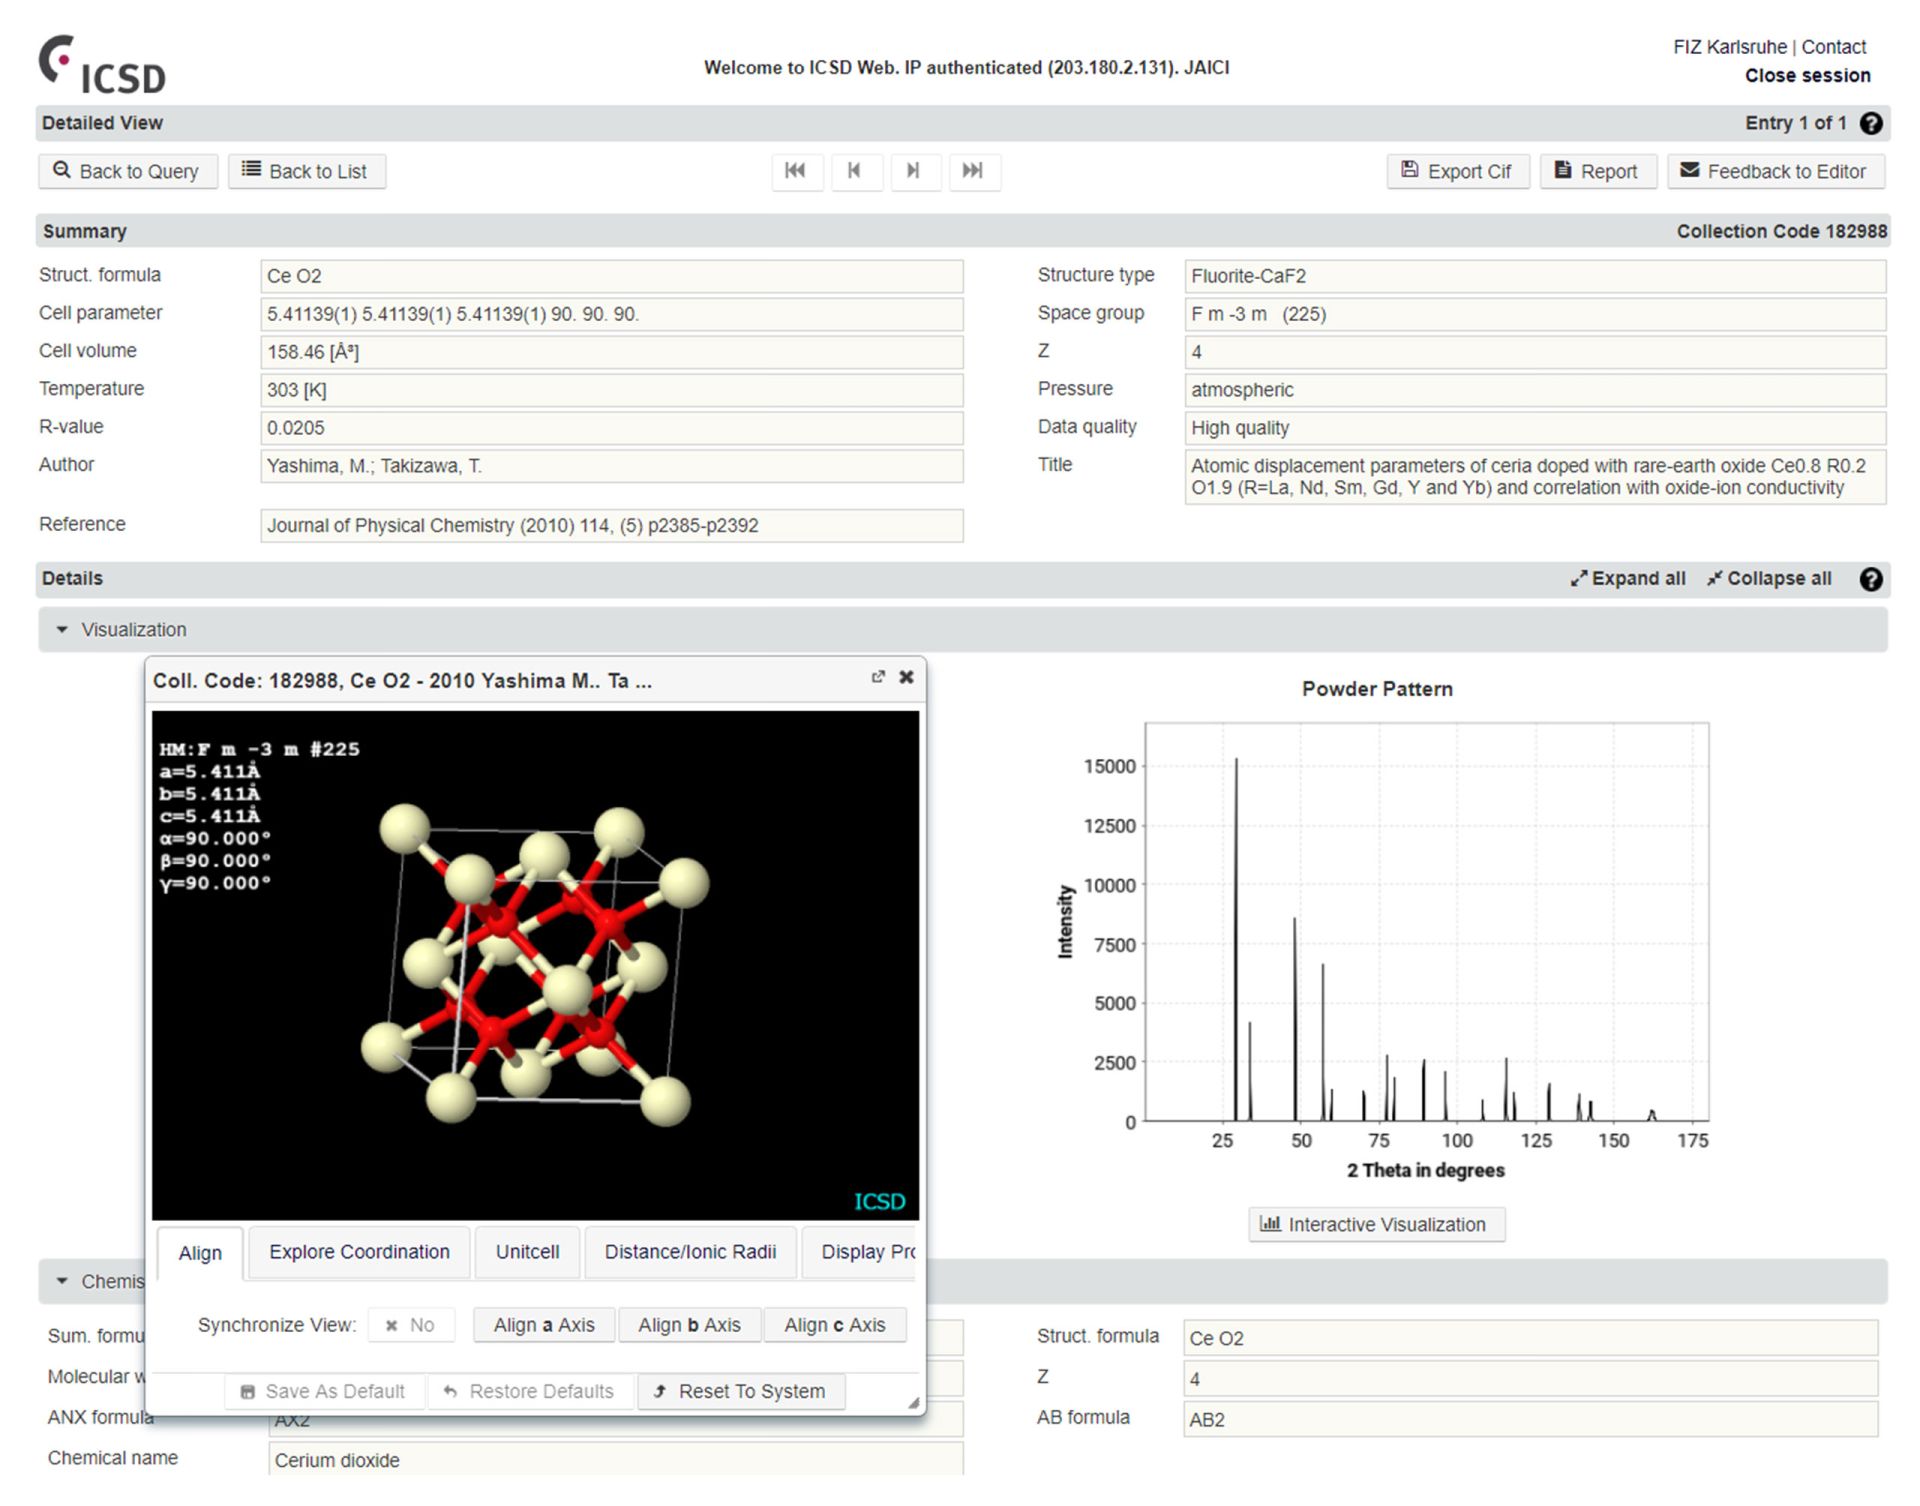Click AB formula field AB2
The height and width of the screenshot is (1506, 1920).
(1531, 1419)
